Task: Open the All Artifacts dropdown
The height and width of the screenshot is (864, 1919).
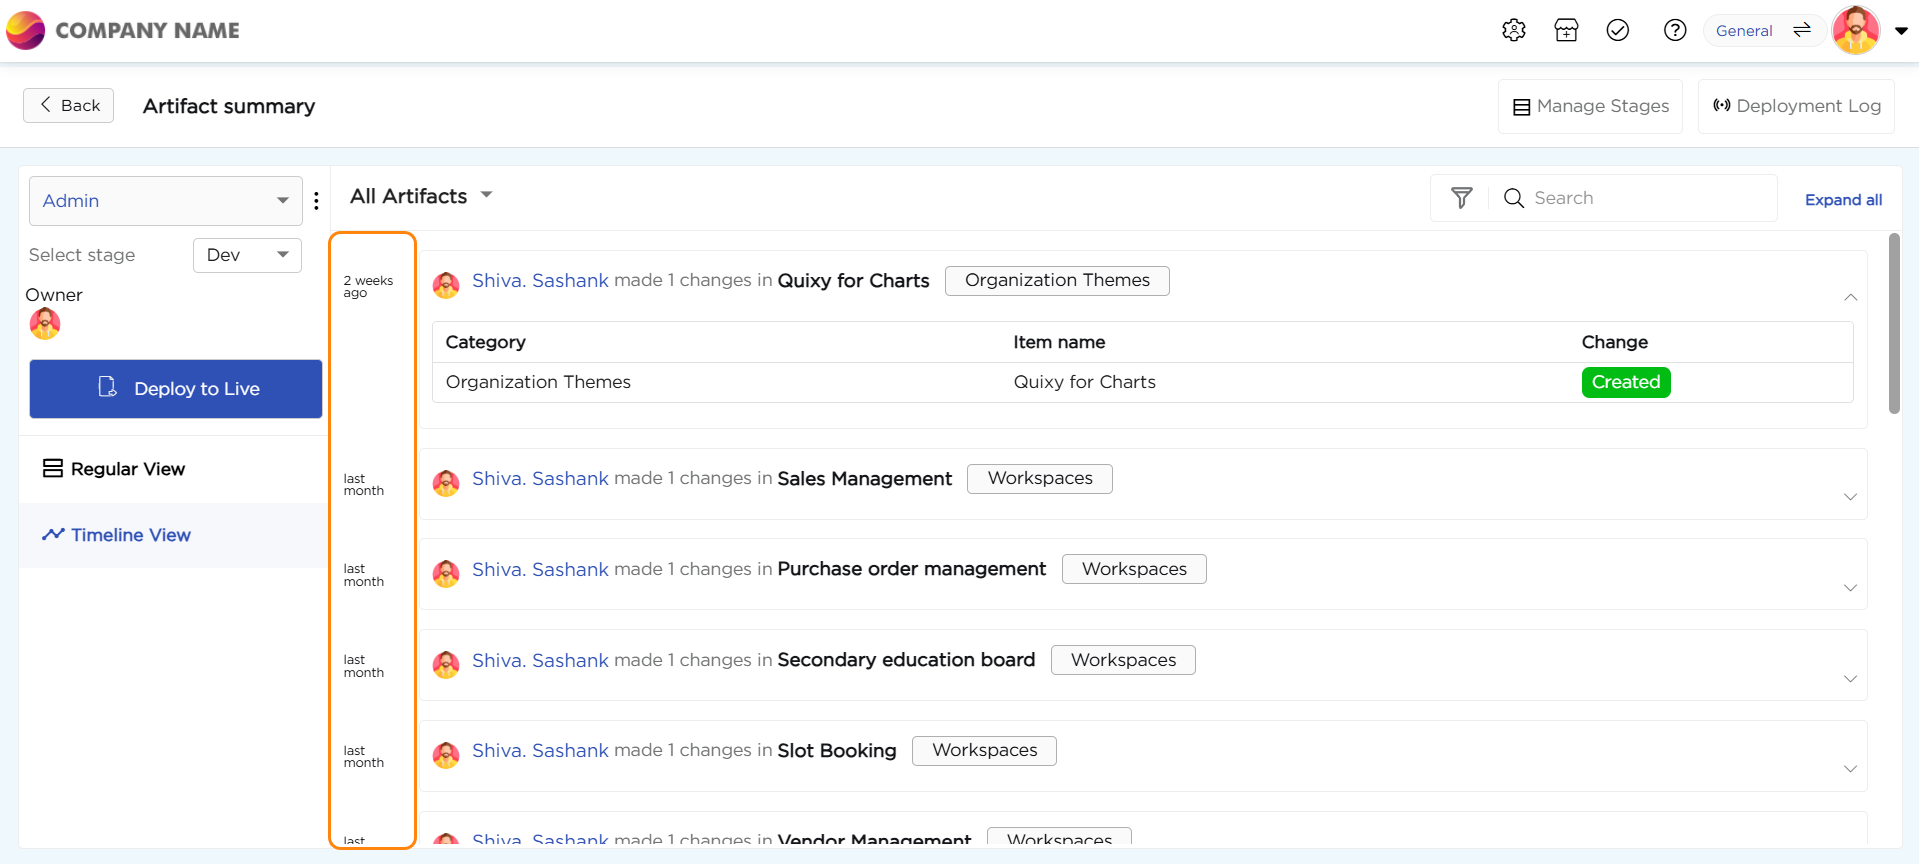Action: tap(421, 196)
